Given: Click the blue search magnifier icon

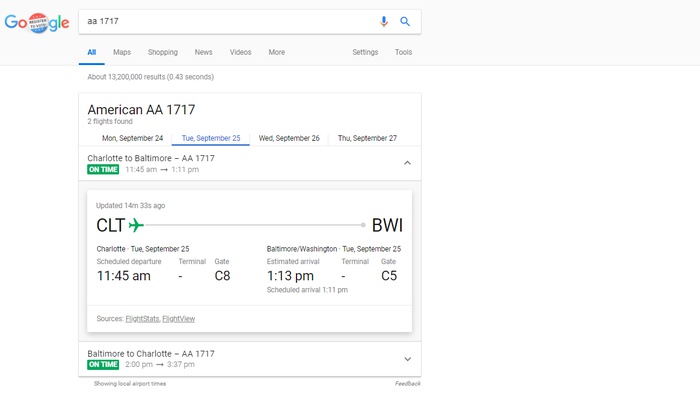Looking at the screenshot, I should pos(404,21).
